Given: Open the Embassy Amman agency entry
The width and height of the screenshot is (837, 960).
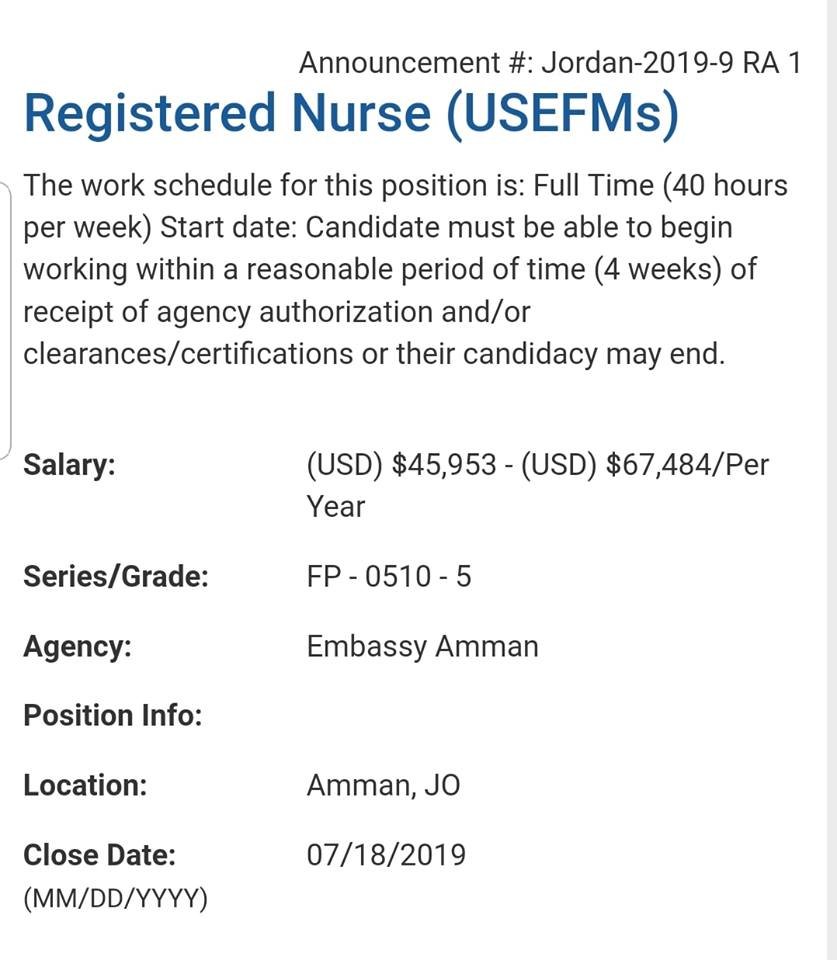Looking at the screenshot, I should pos(422,646).
